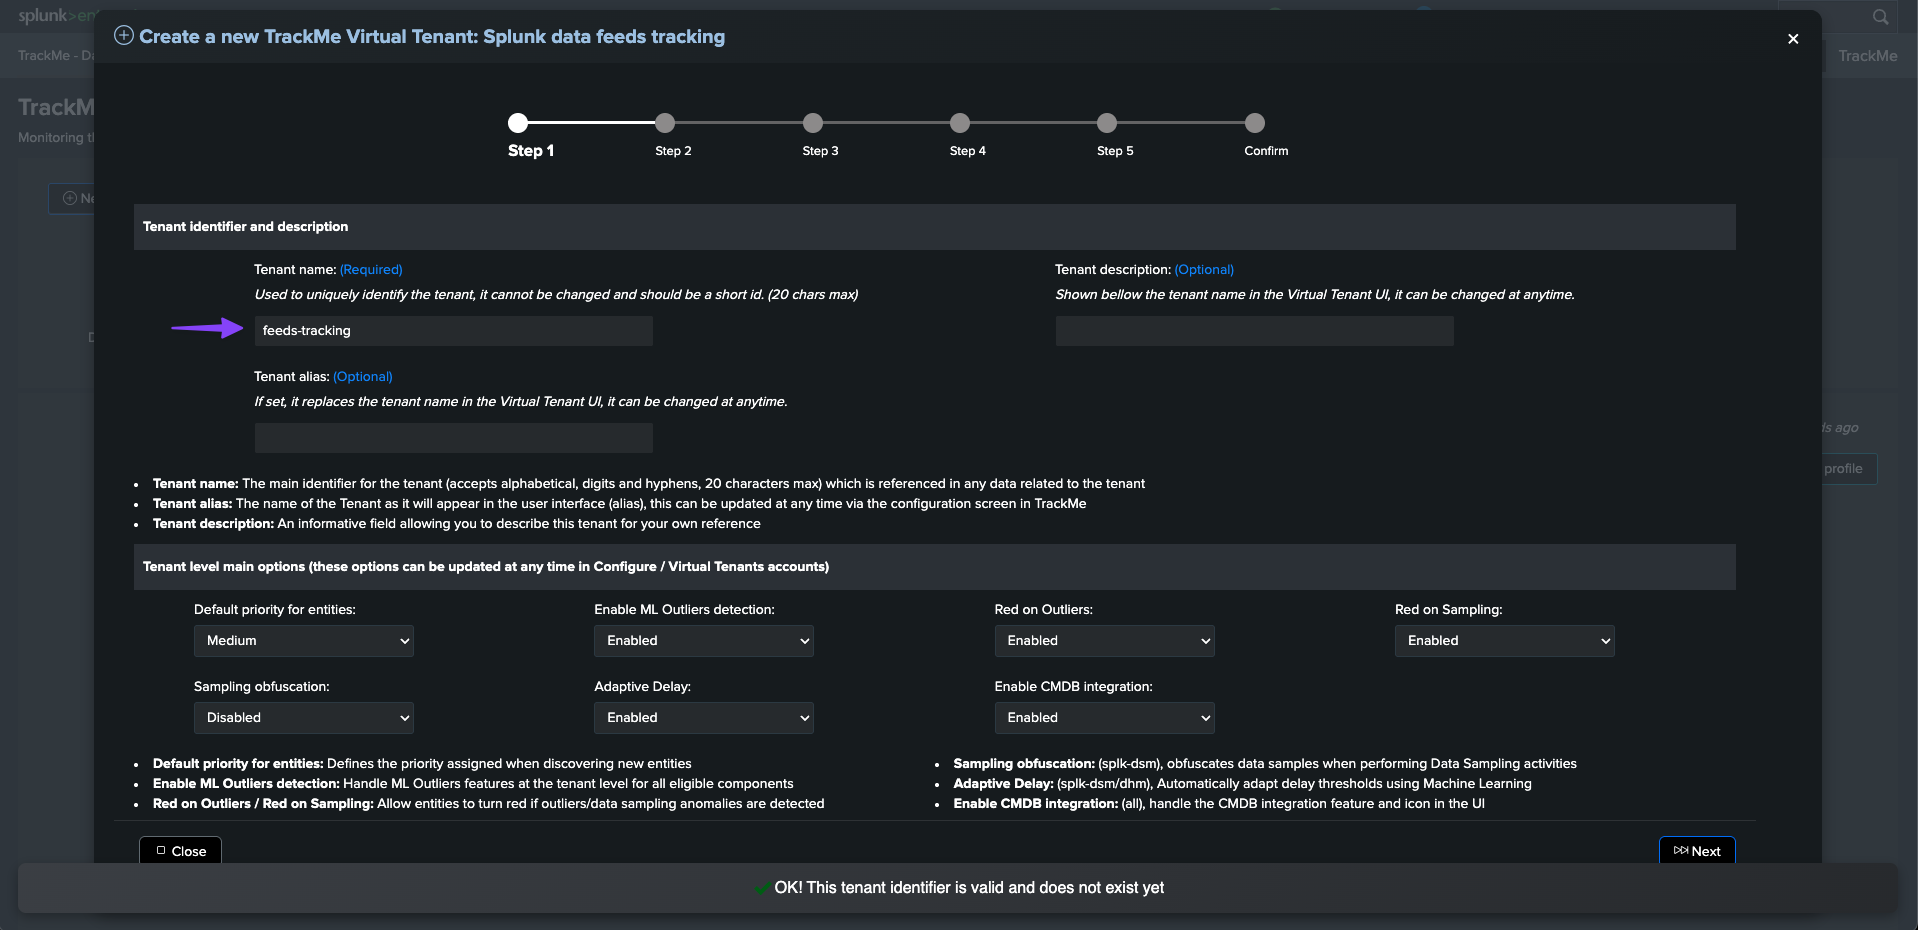Click the 'Default priority for entities:' bullet text
This screenshot has height=930, width=1918.
point(422,764)
